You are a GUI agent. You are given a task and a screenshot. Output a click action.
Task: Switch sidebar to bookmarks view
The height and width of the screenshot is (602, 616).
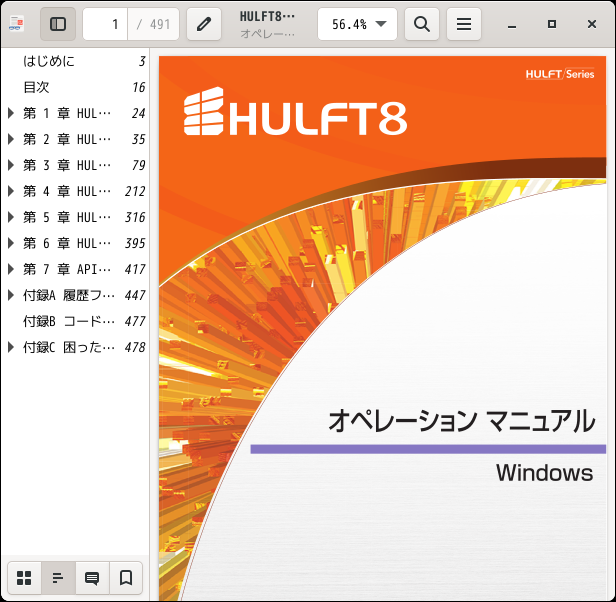click(x=126, y=578)
